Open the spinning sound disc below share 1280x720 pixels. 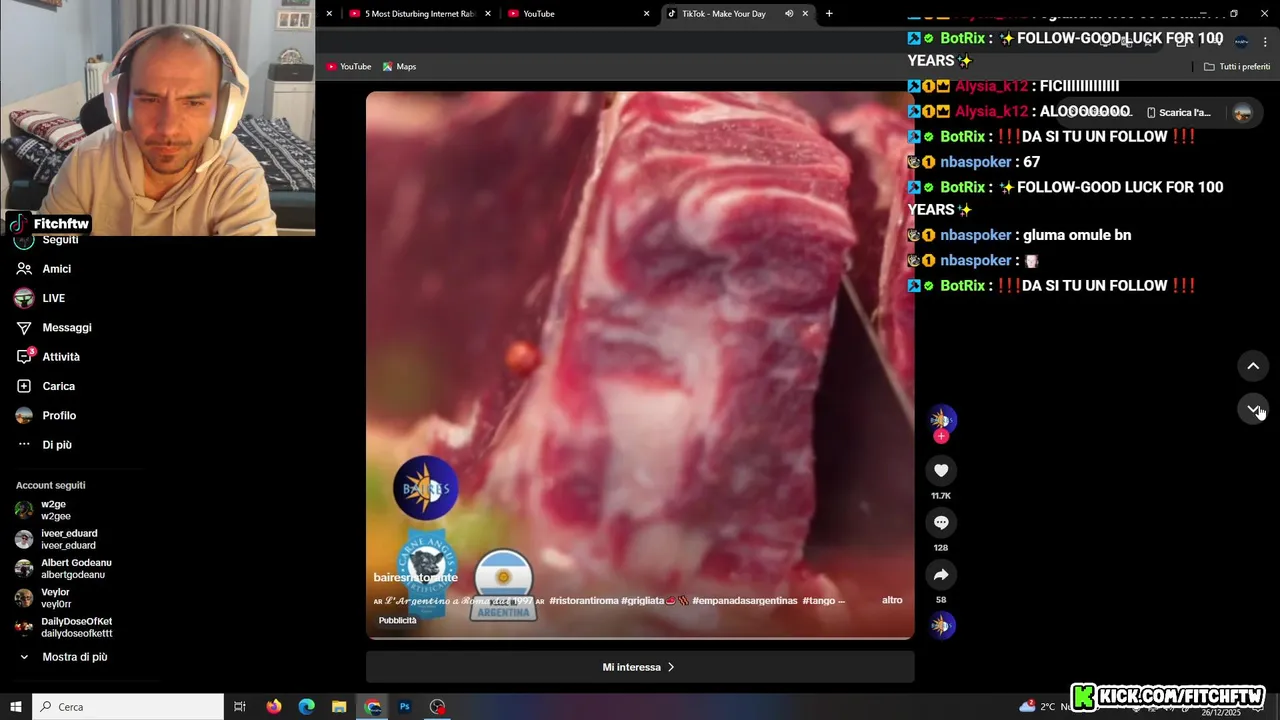[x=941, y=625]
